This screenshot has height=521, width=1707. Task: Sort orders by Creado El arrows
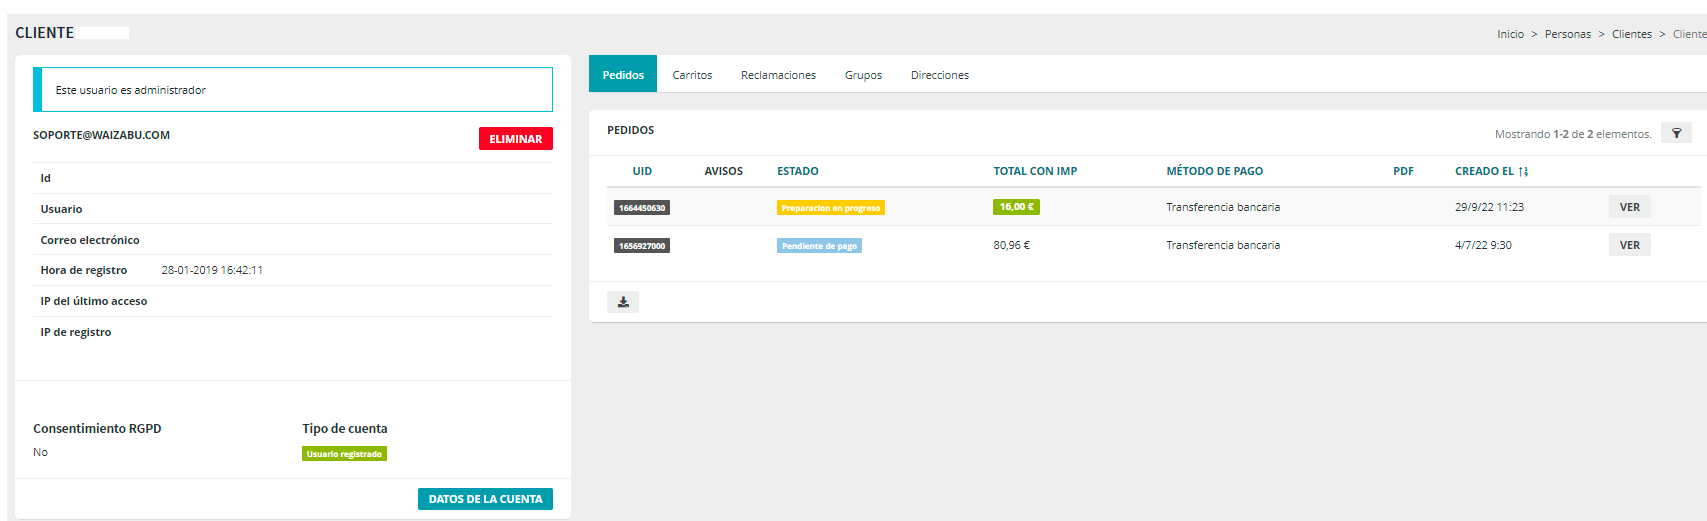coord(1523,172)
